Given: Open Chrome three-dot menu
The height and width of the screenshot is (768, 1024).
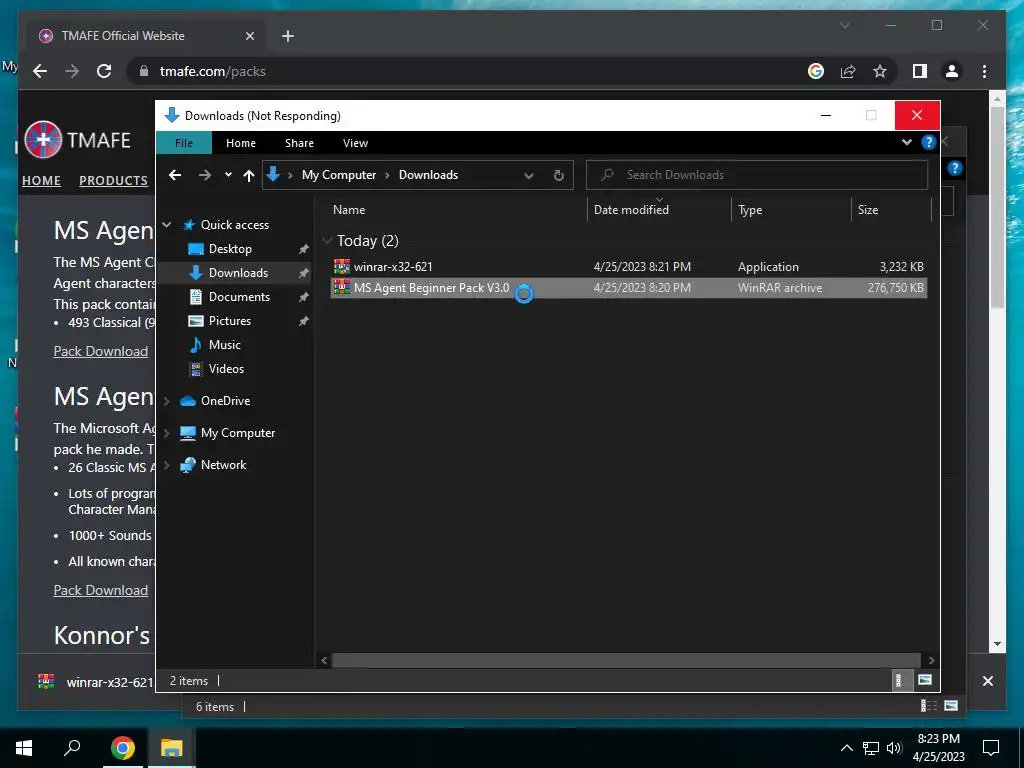Looking at the screenshot, I should coord(984,71).
